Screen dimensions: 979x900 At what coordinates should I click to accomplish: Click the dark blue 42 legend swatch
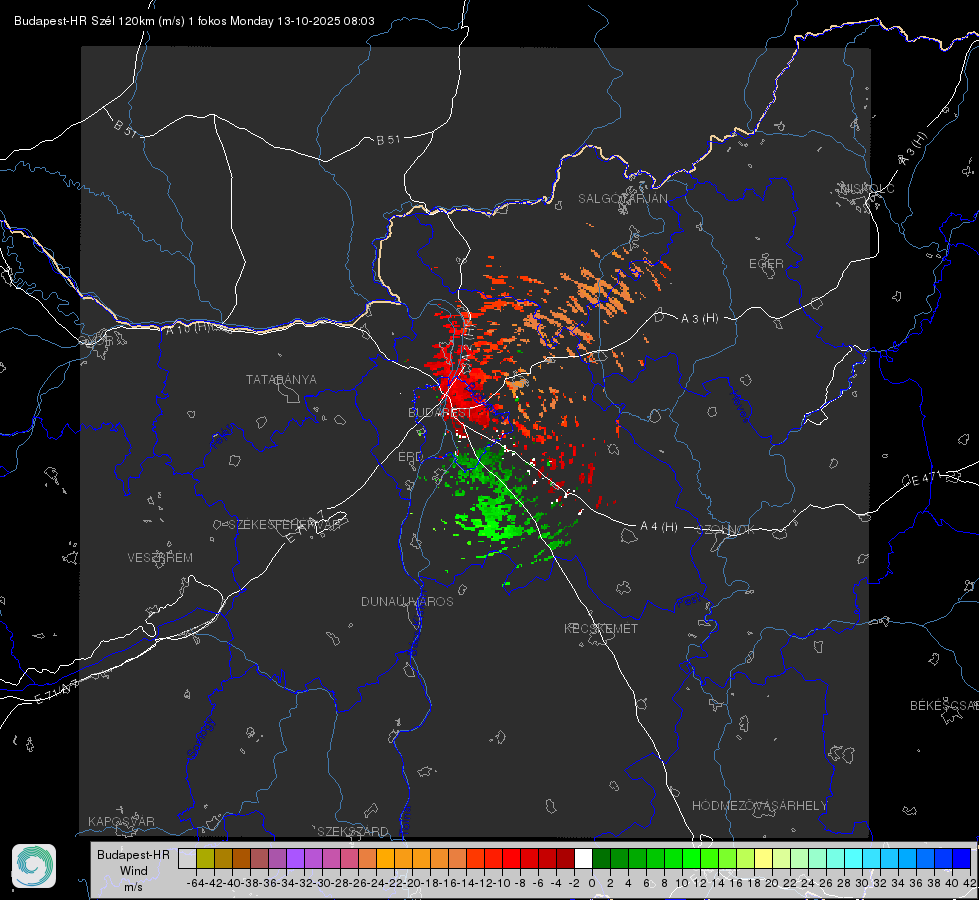(962, 858)
